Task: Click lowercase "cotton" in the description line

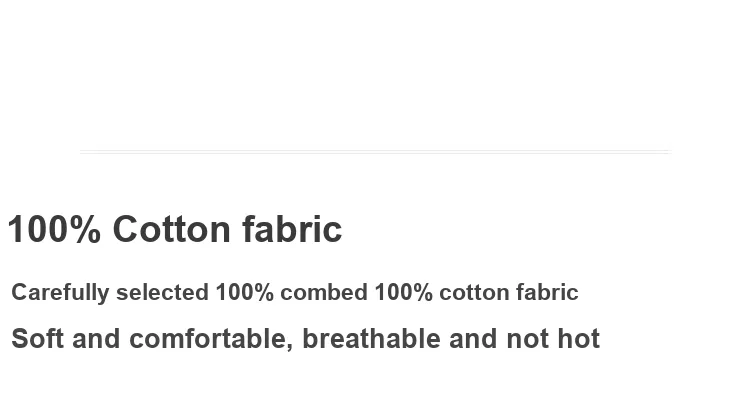Action: pos(474,292)
